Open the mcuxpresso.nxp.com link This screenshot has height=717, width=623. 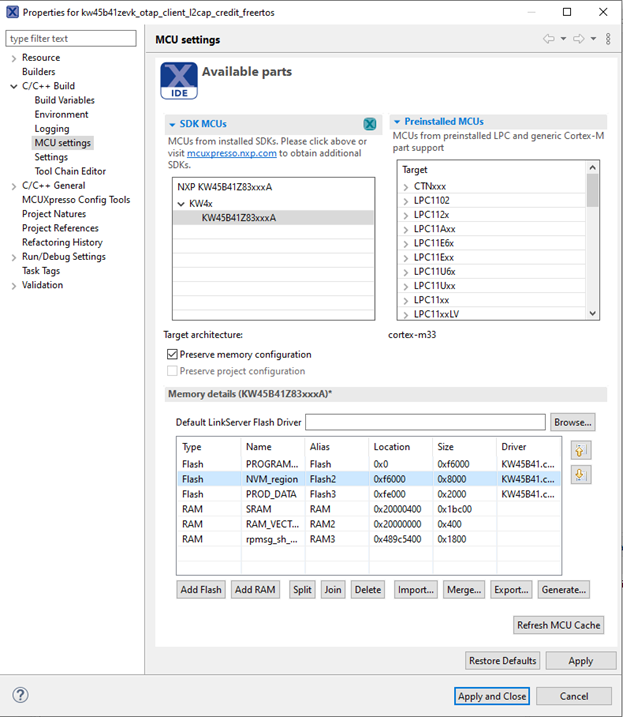(x=231, y=153)
